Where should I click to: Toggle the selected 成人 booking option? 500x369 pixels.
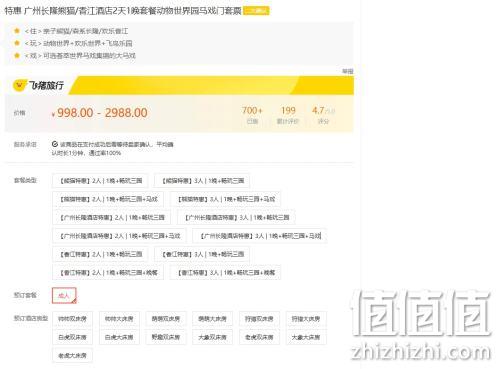[64, 295]
